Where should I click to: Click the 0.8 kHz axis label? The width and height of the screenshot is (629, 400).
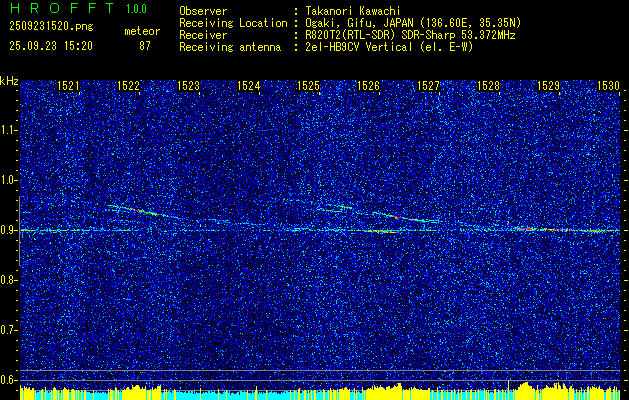[8, 280]
